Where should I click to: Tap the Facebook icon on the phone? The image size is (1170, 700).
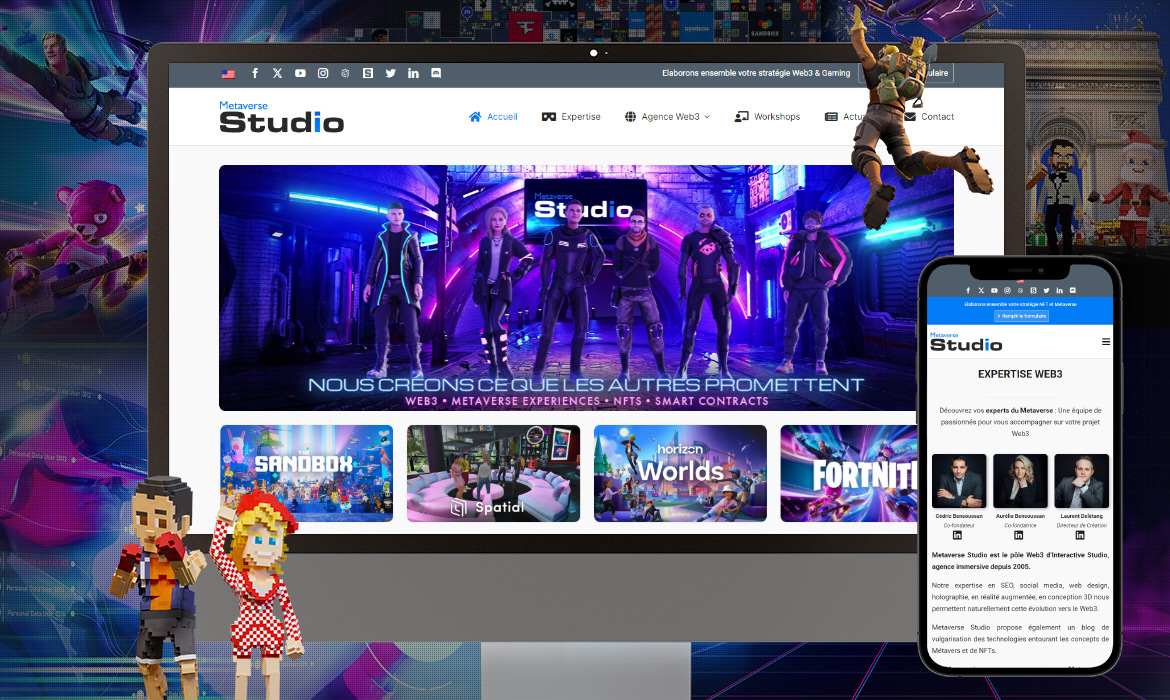(x=968, y=290)
